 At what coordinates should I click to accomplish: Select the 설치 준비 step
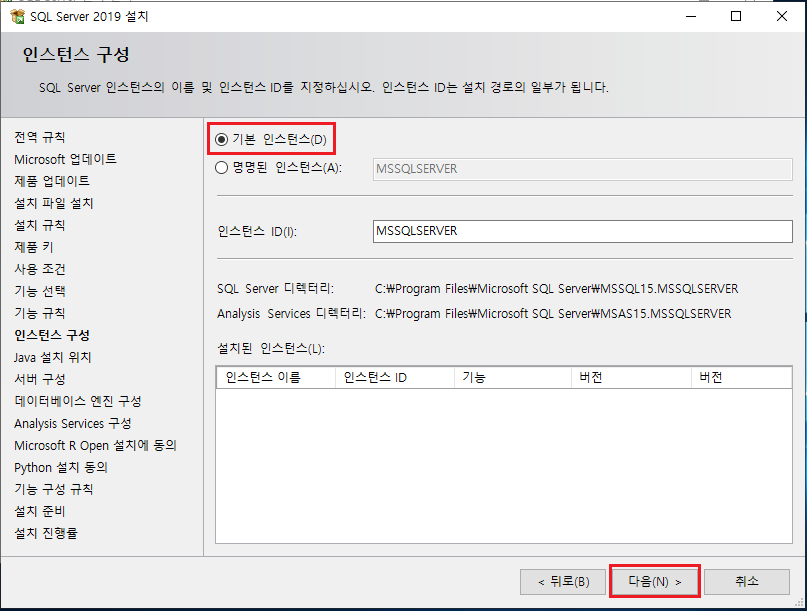coord(40,511)
